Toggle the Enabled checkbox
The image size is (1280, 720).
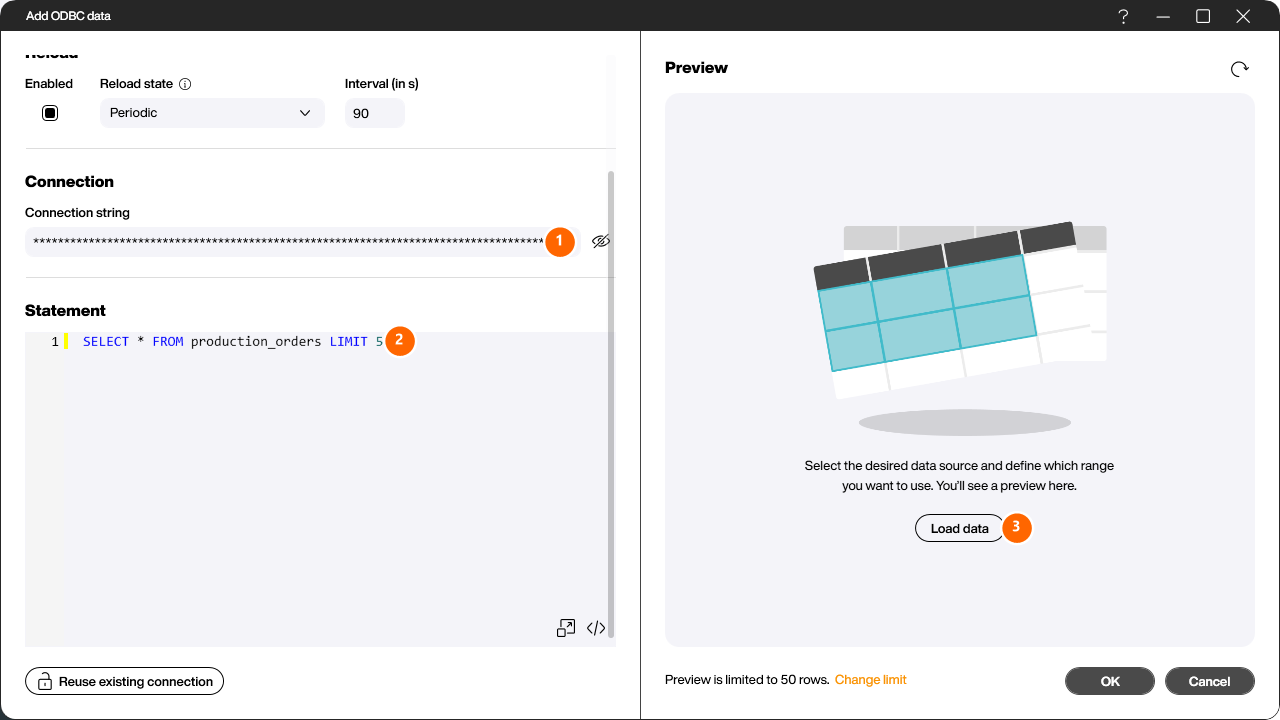[50, 113]
